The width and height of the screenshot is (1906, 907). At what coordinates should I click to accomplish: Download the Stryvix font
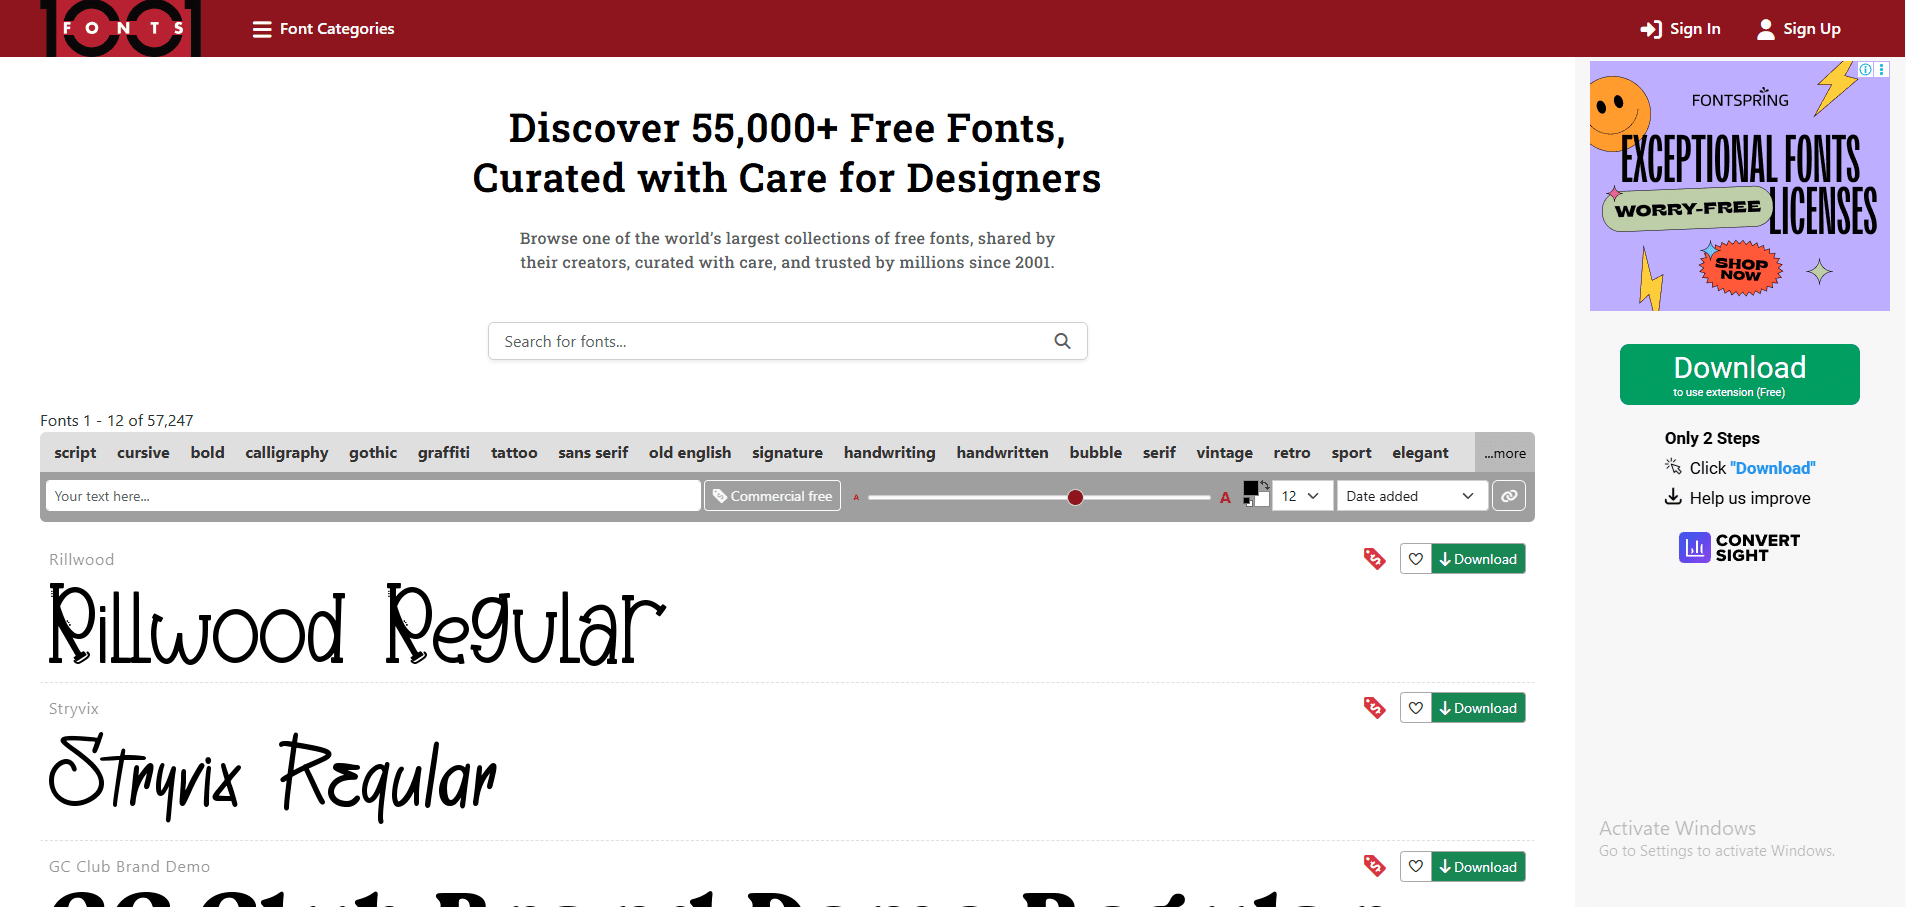1478,708
